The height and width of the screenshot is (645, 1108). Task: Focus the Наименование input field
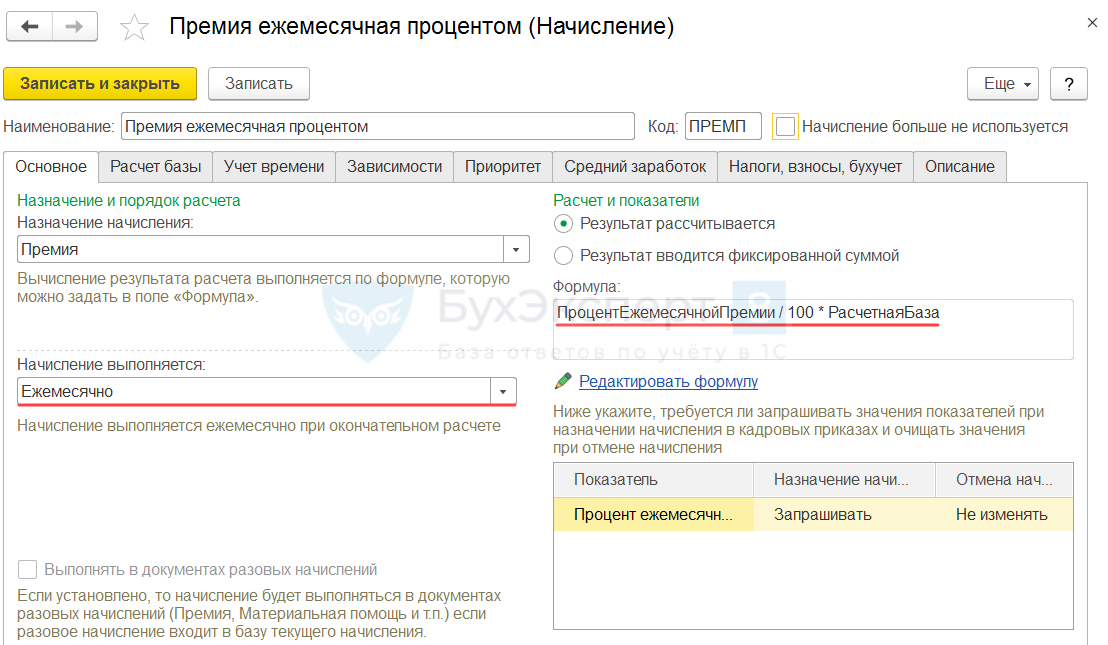[x=378, y=126]
